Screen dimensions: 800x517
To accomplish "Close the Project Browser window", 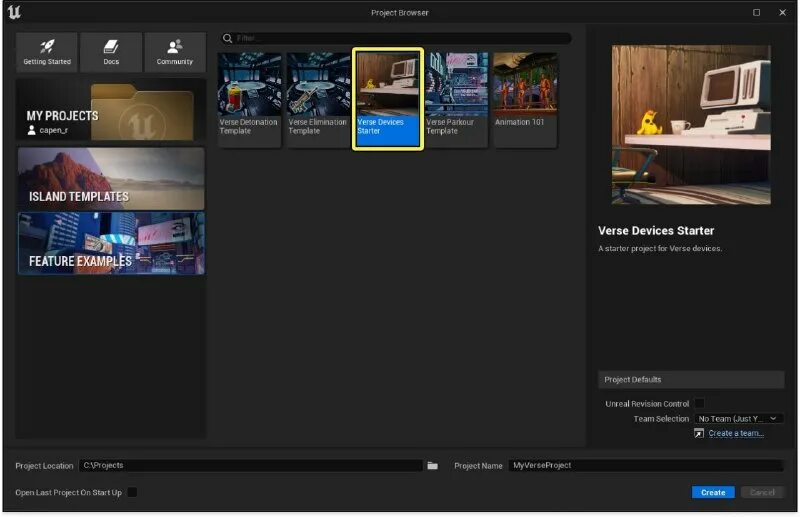I will point(783,12).
